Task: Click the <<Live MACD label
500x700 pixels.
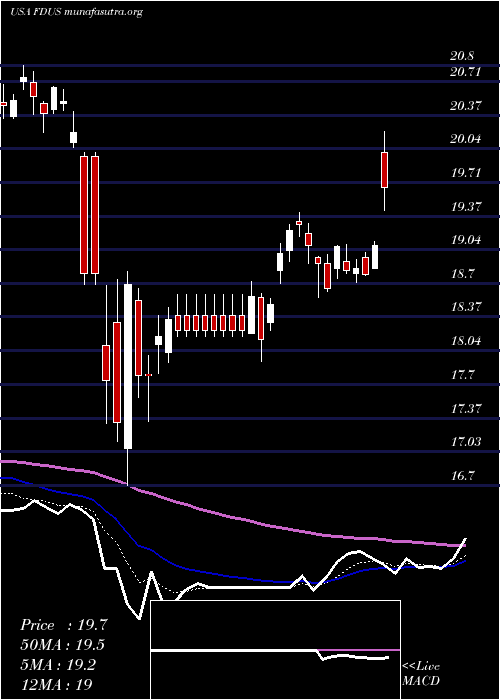Action: click(x=421, y=674)
